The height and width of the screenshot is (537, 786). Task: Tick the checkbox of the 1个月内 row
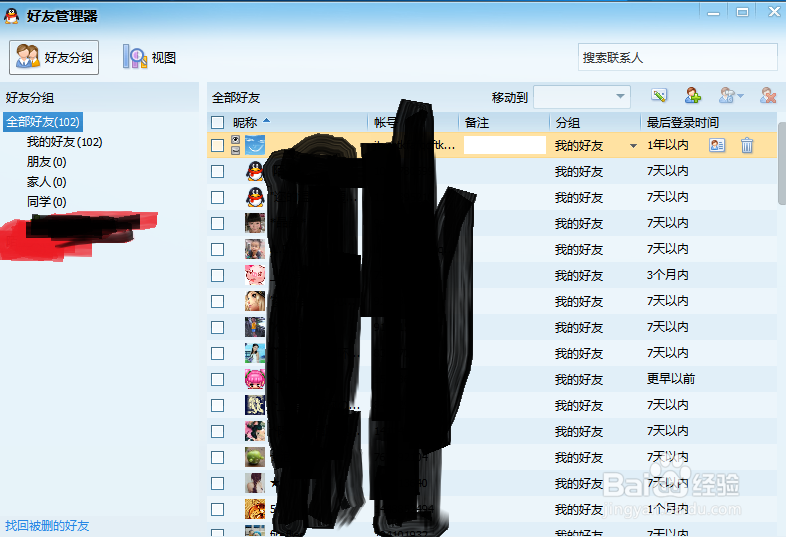pos(218,509)
